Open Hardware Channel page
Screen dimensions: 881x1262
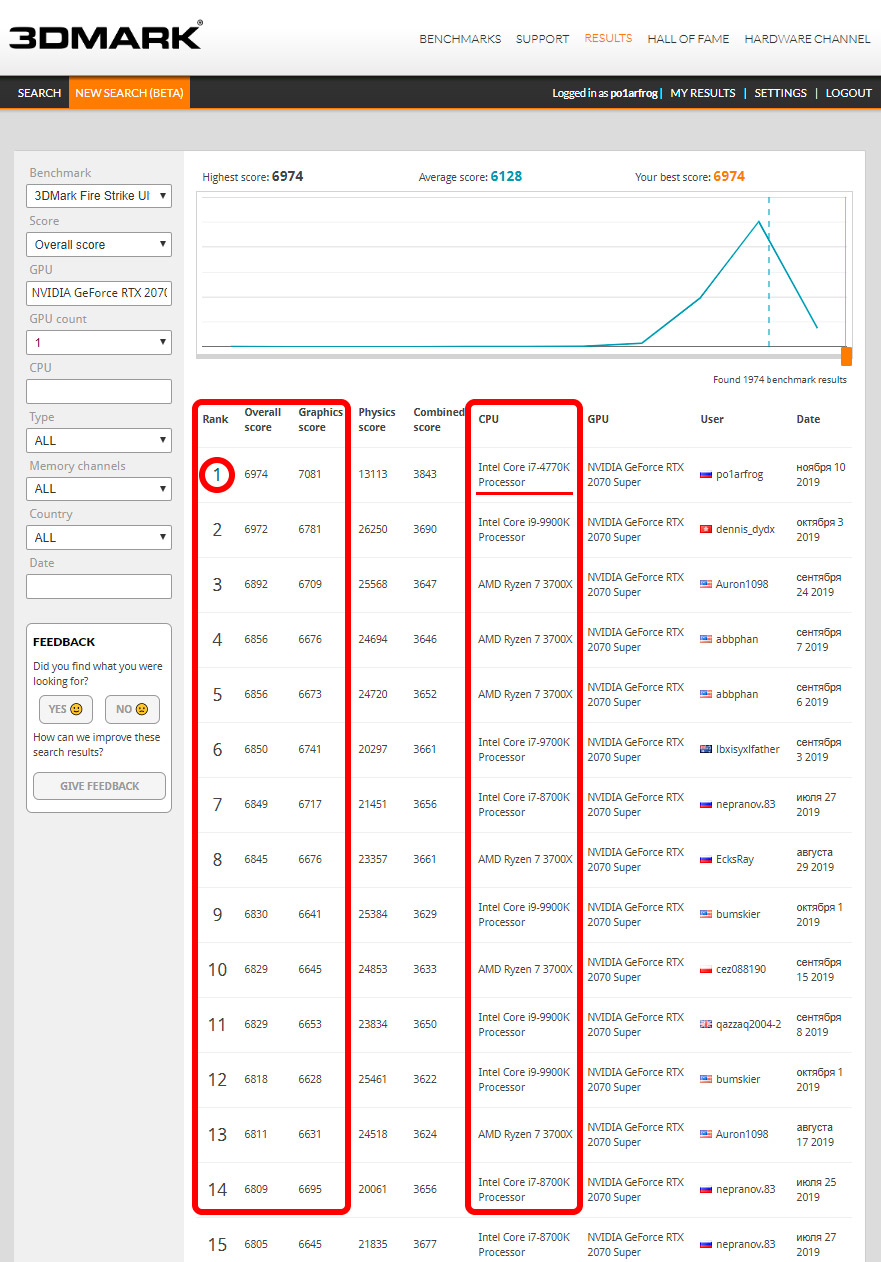point(807,39)
